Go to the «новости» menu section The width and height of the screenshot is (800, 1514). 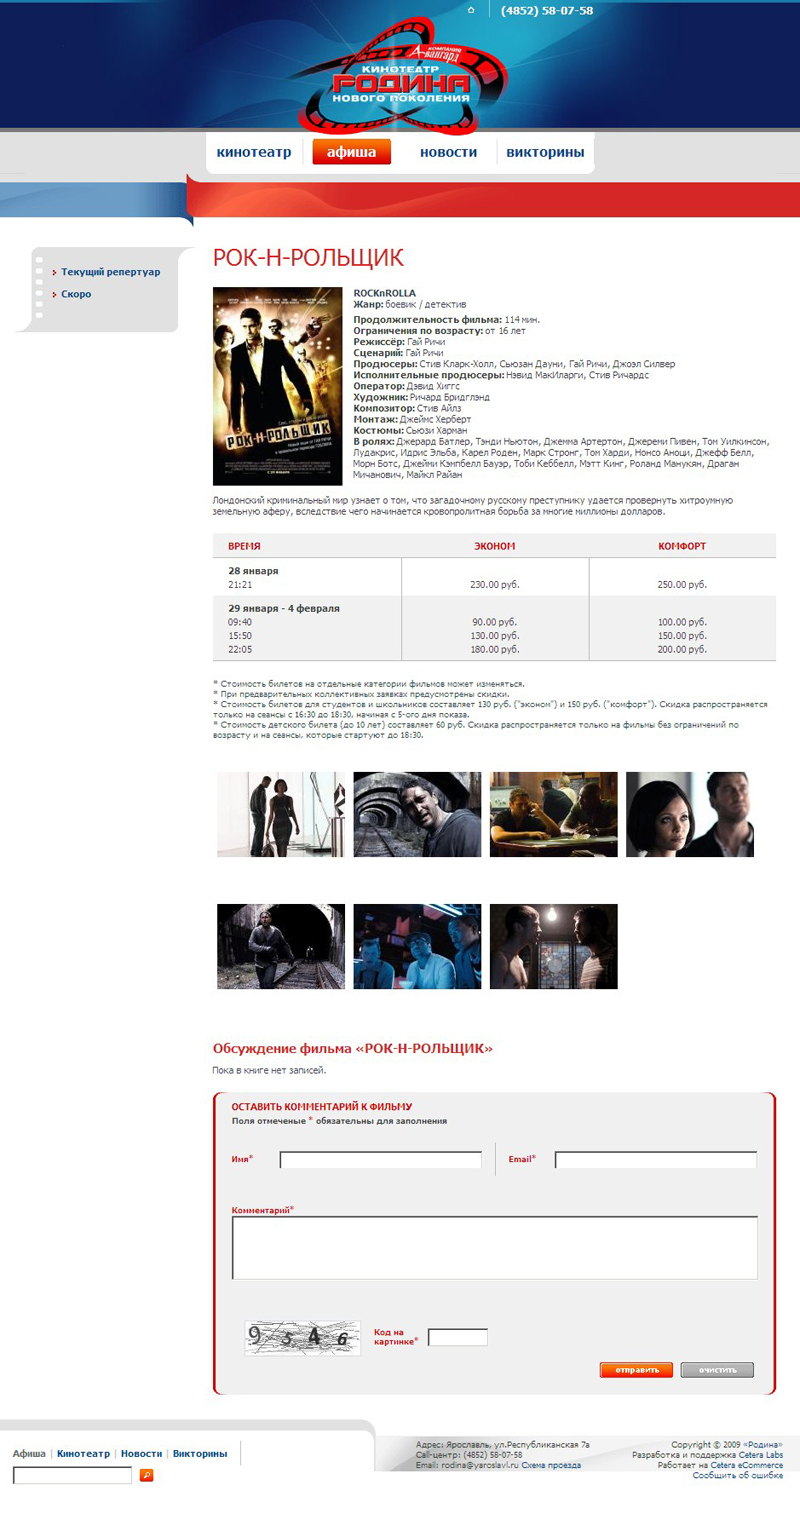pyautogui.click(x=448, y=153)
